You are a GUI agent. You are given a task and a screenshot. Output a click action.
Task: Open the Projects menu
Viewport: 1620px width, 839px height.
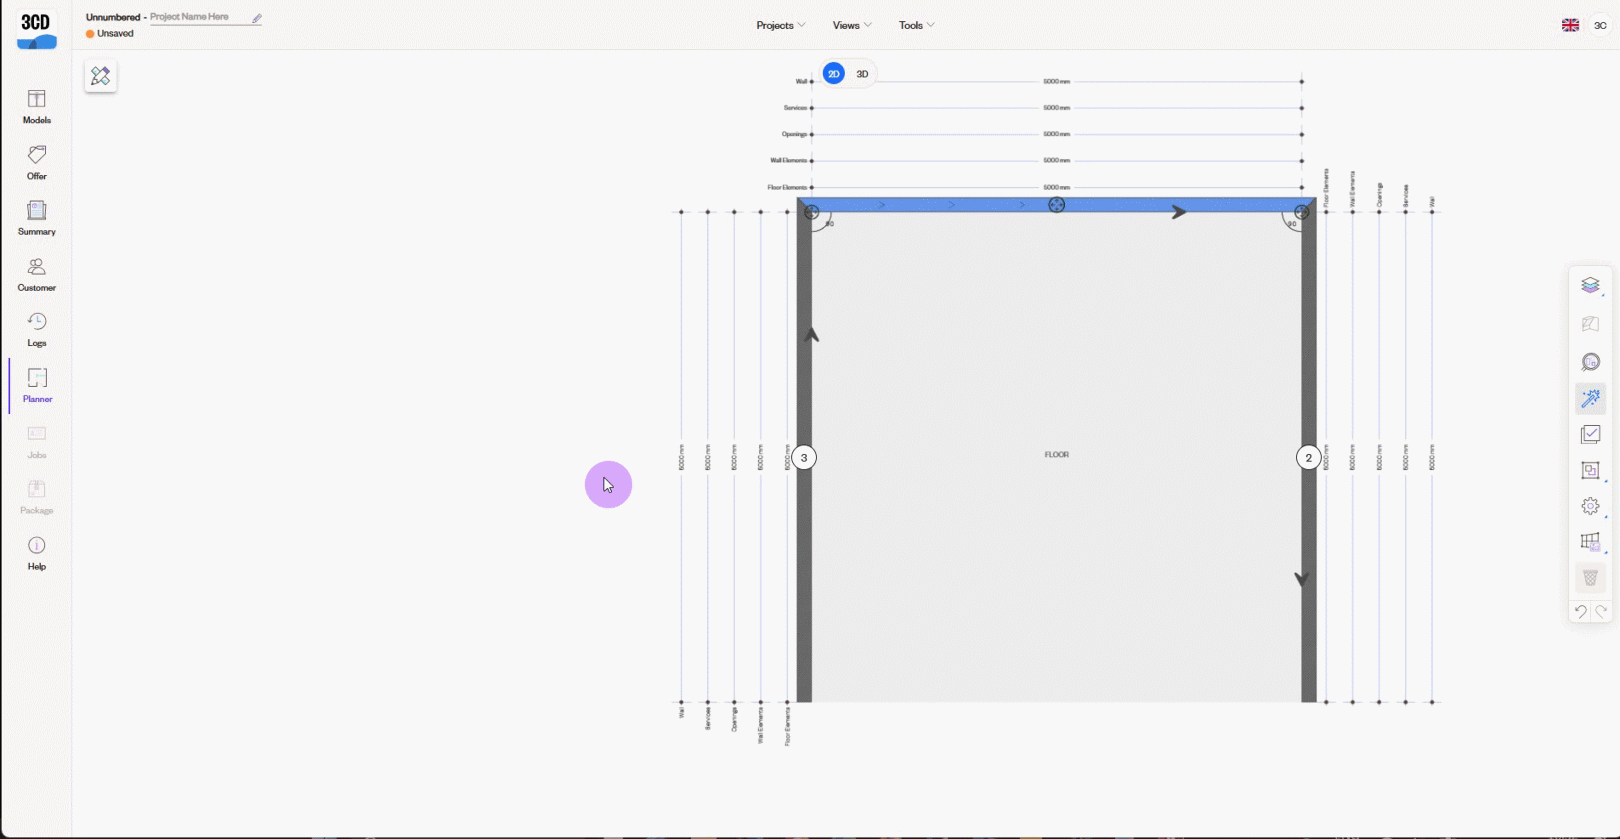coord(780,25)
